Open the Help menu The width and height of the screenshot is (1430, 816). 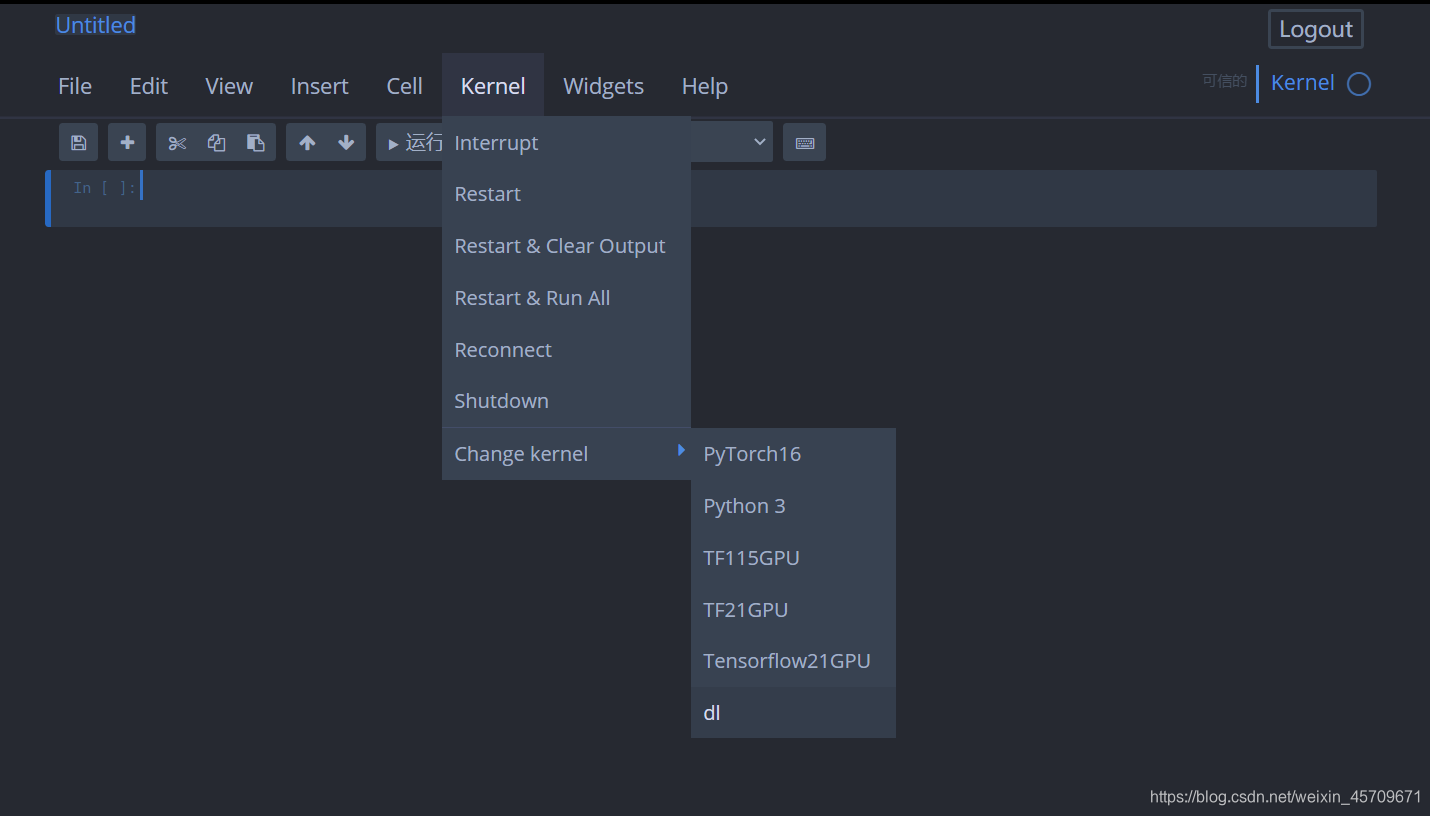(705, 86)
